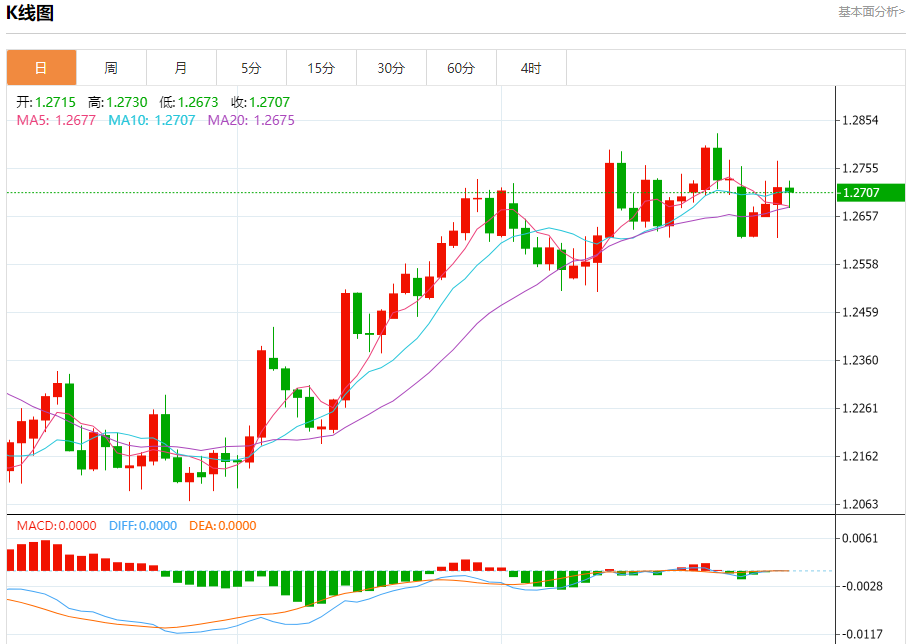
Task: Click the DIFF:0.0000 indicator label
Action: tap(143, 526)
